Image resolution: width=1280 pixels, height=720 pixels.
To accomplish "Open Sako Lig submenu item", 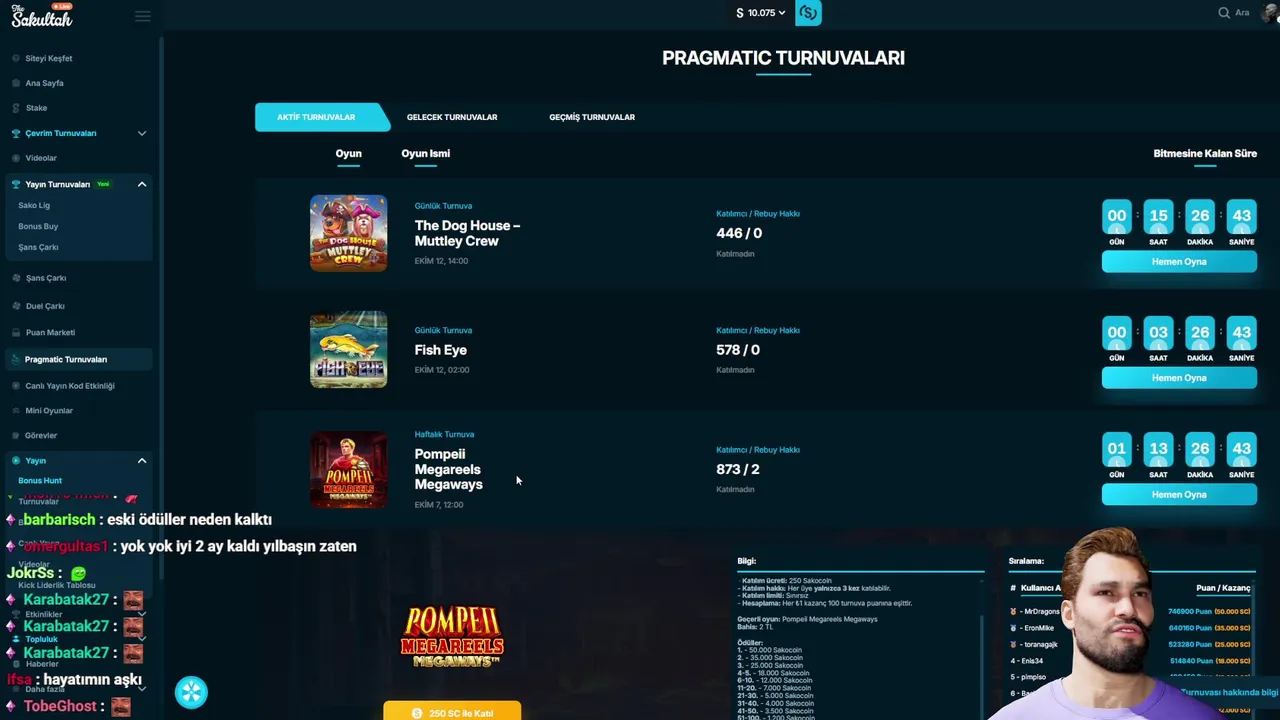I will (34, 205).
